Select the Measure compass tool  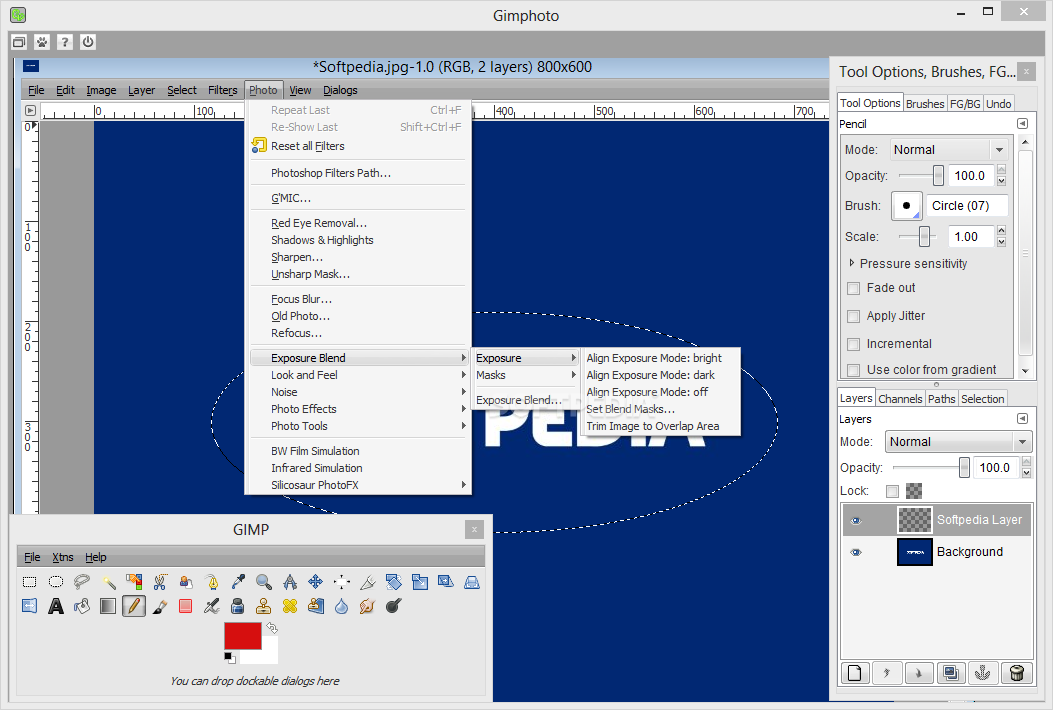[x=289, y=582]
